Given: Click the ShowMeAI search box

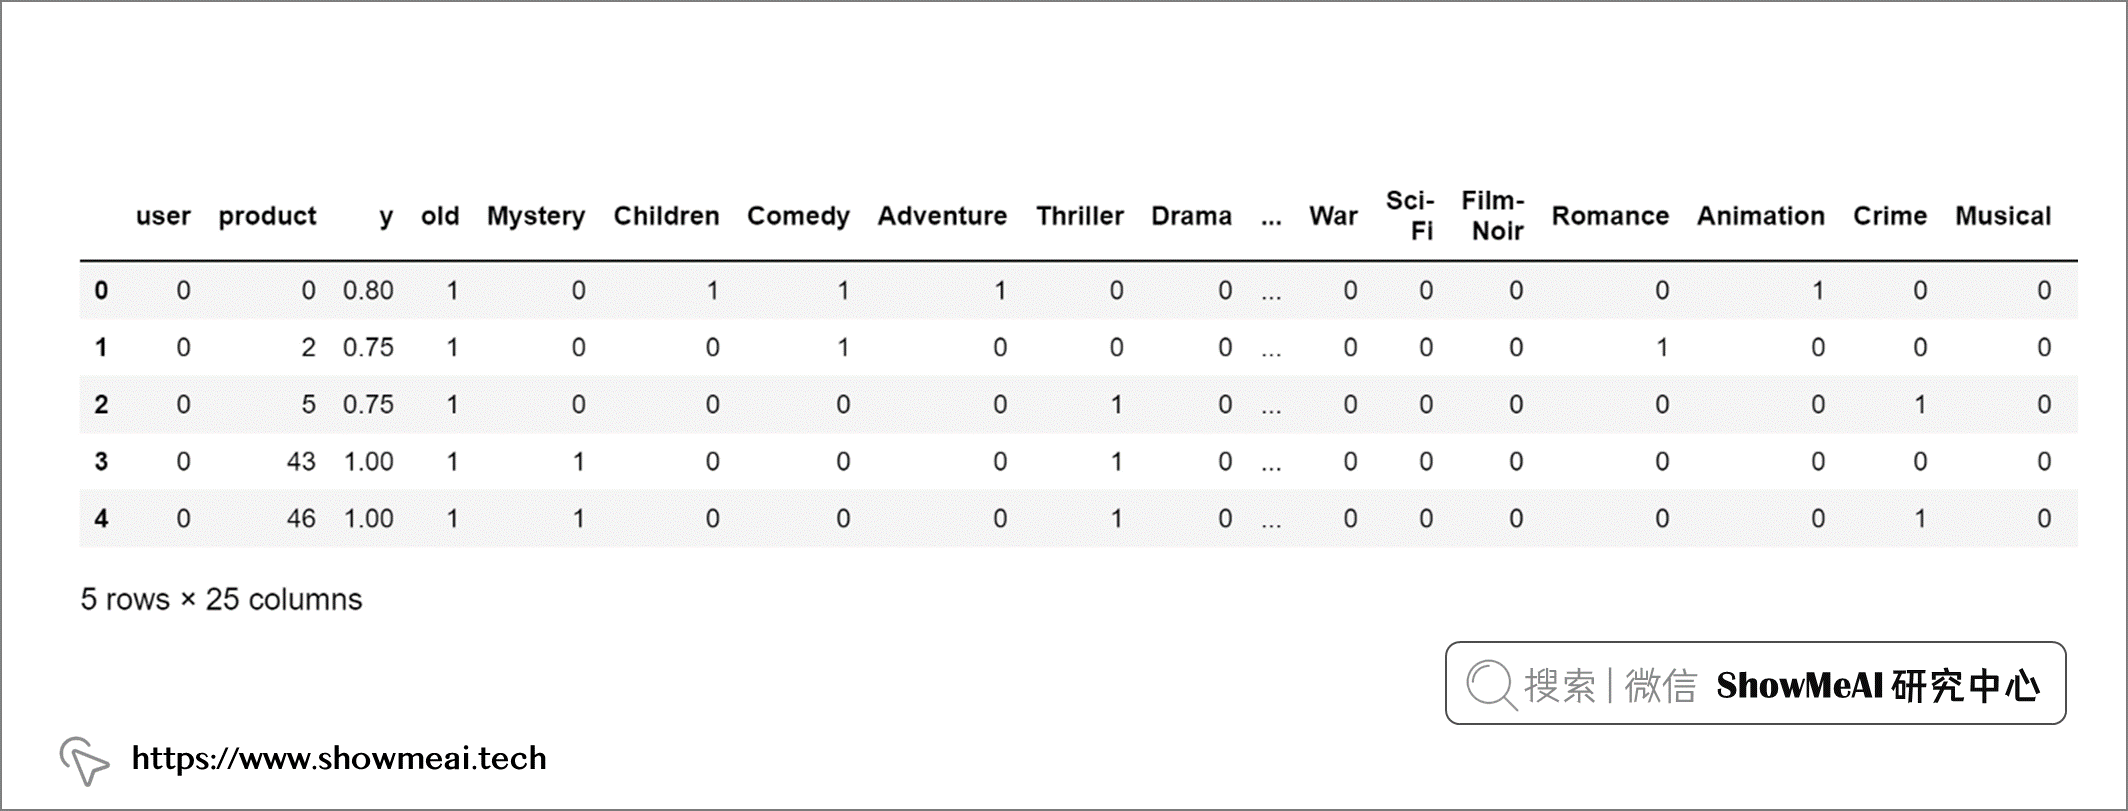Looking at the screenshot, I should pyautogui.click(x=1755, y=683).
